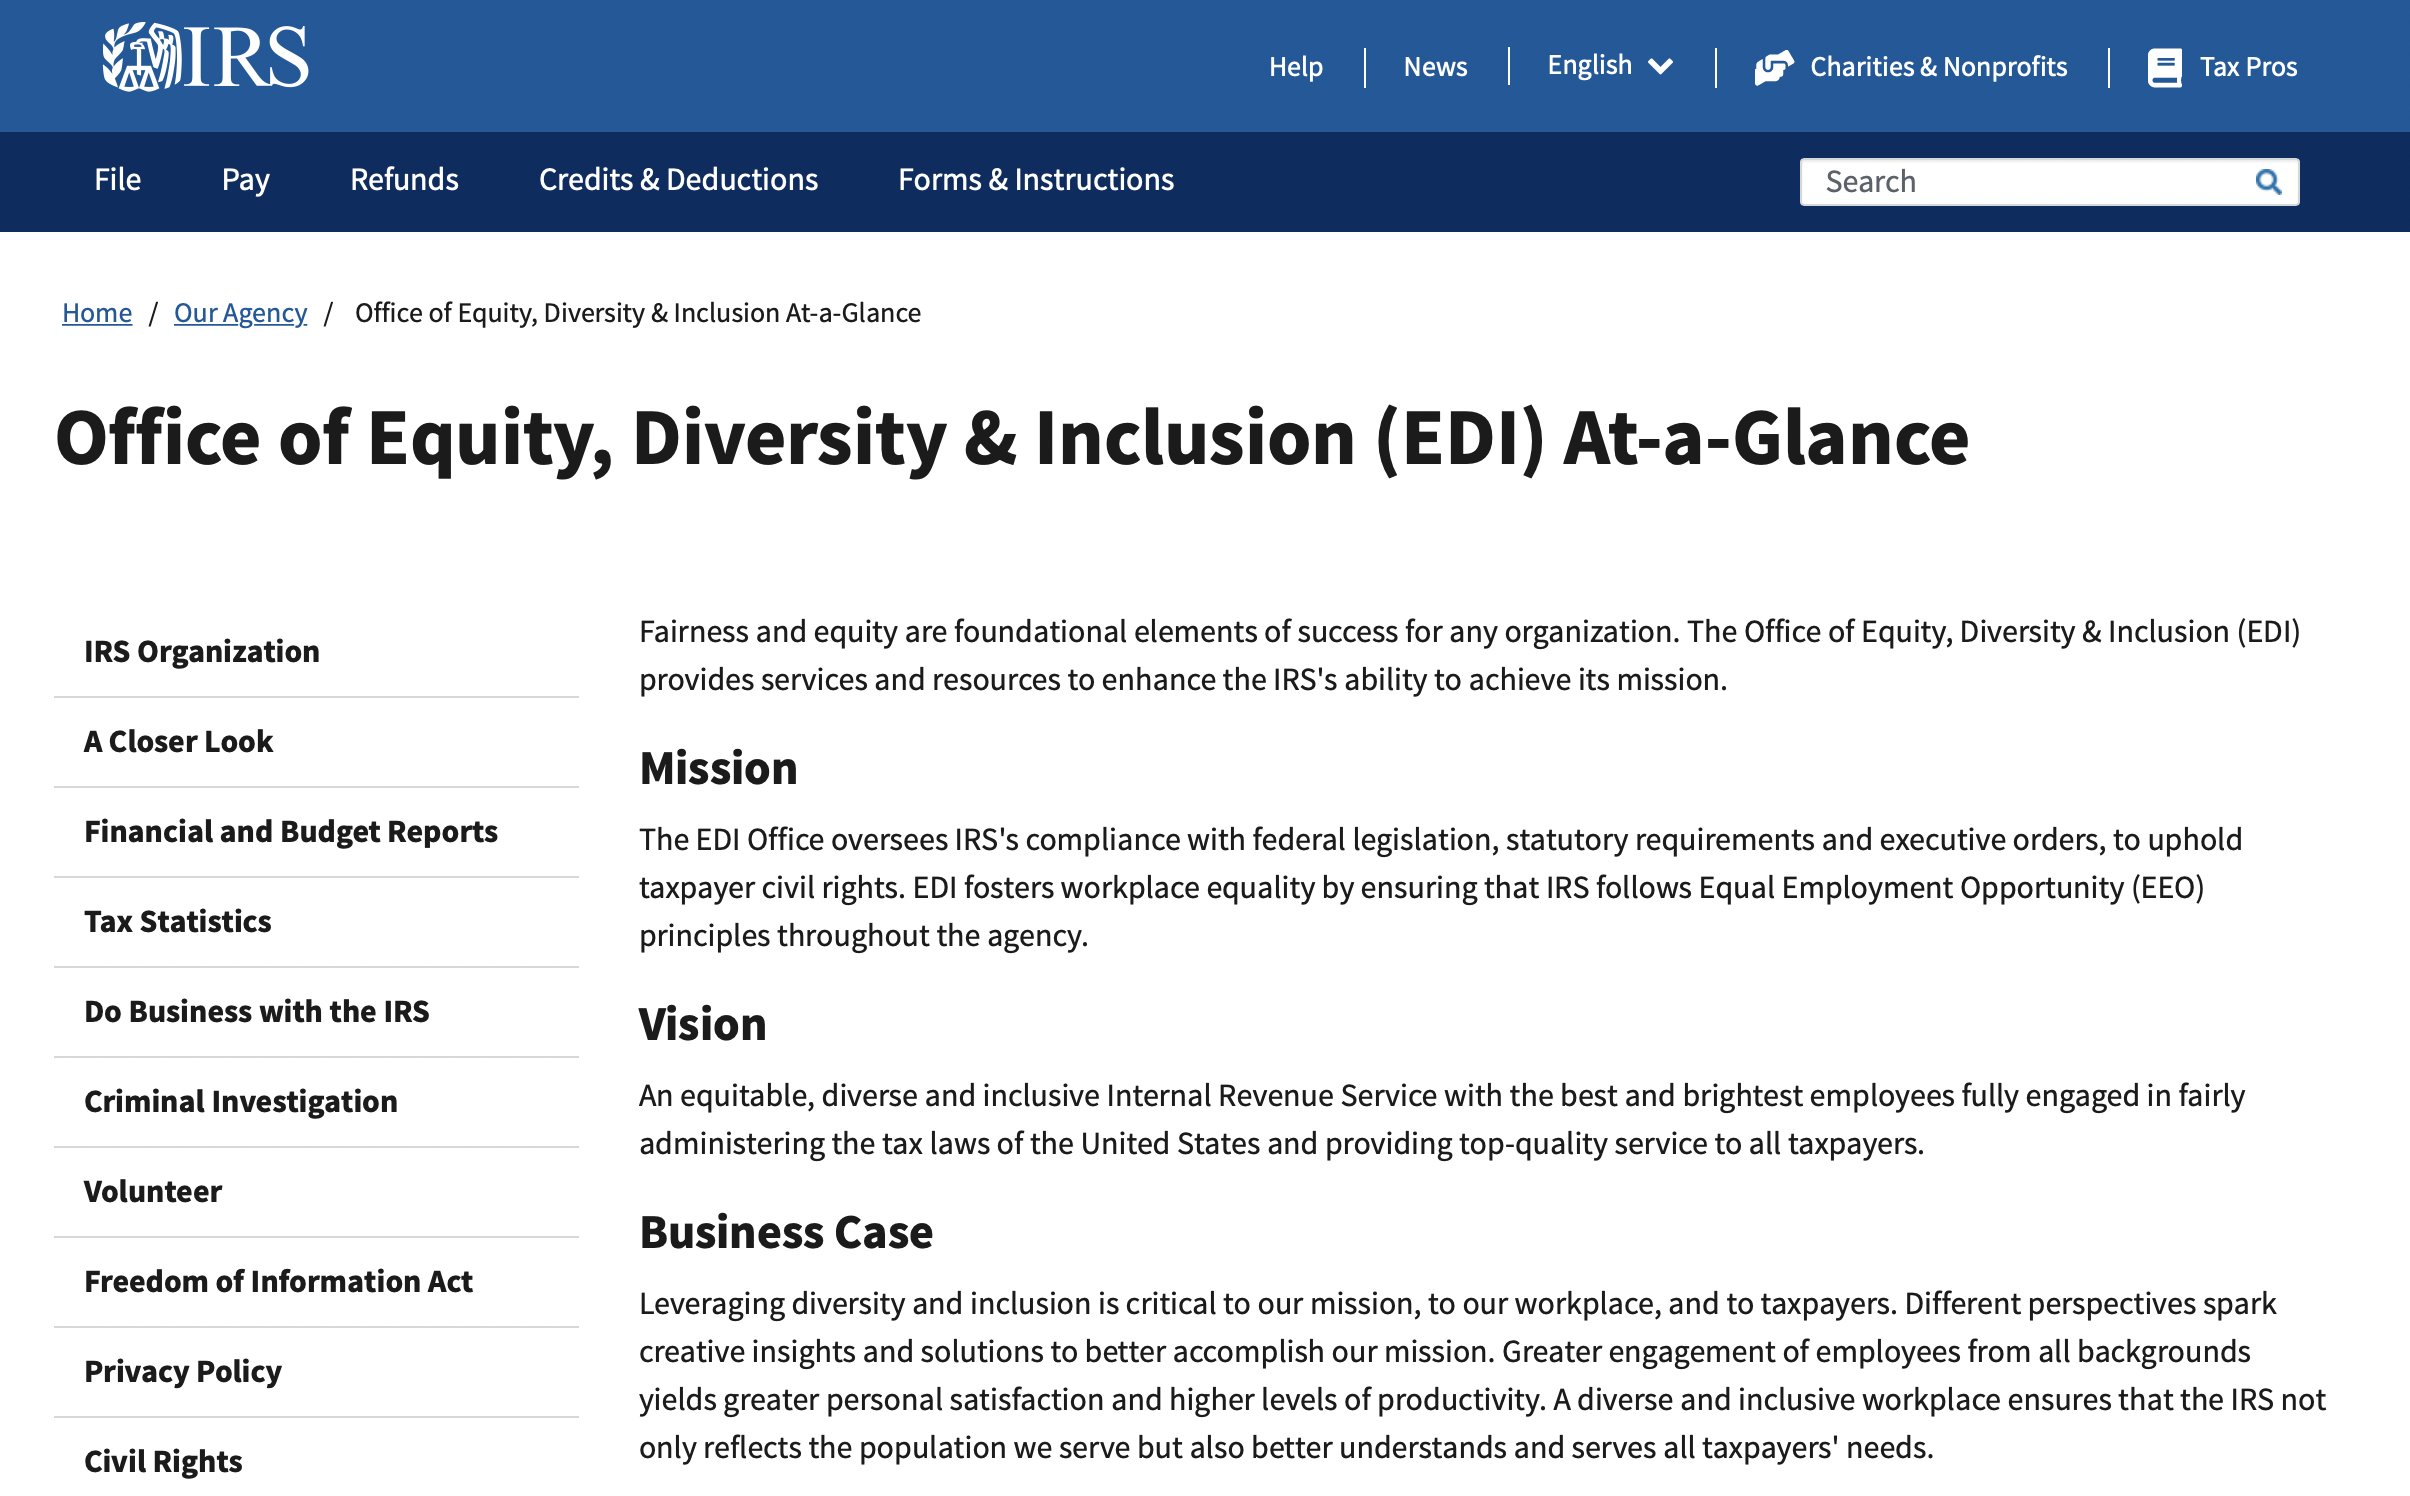
Task: Click the Home breadcrumb link
Action: [x=97, y=313]
